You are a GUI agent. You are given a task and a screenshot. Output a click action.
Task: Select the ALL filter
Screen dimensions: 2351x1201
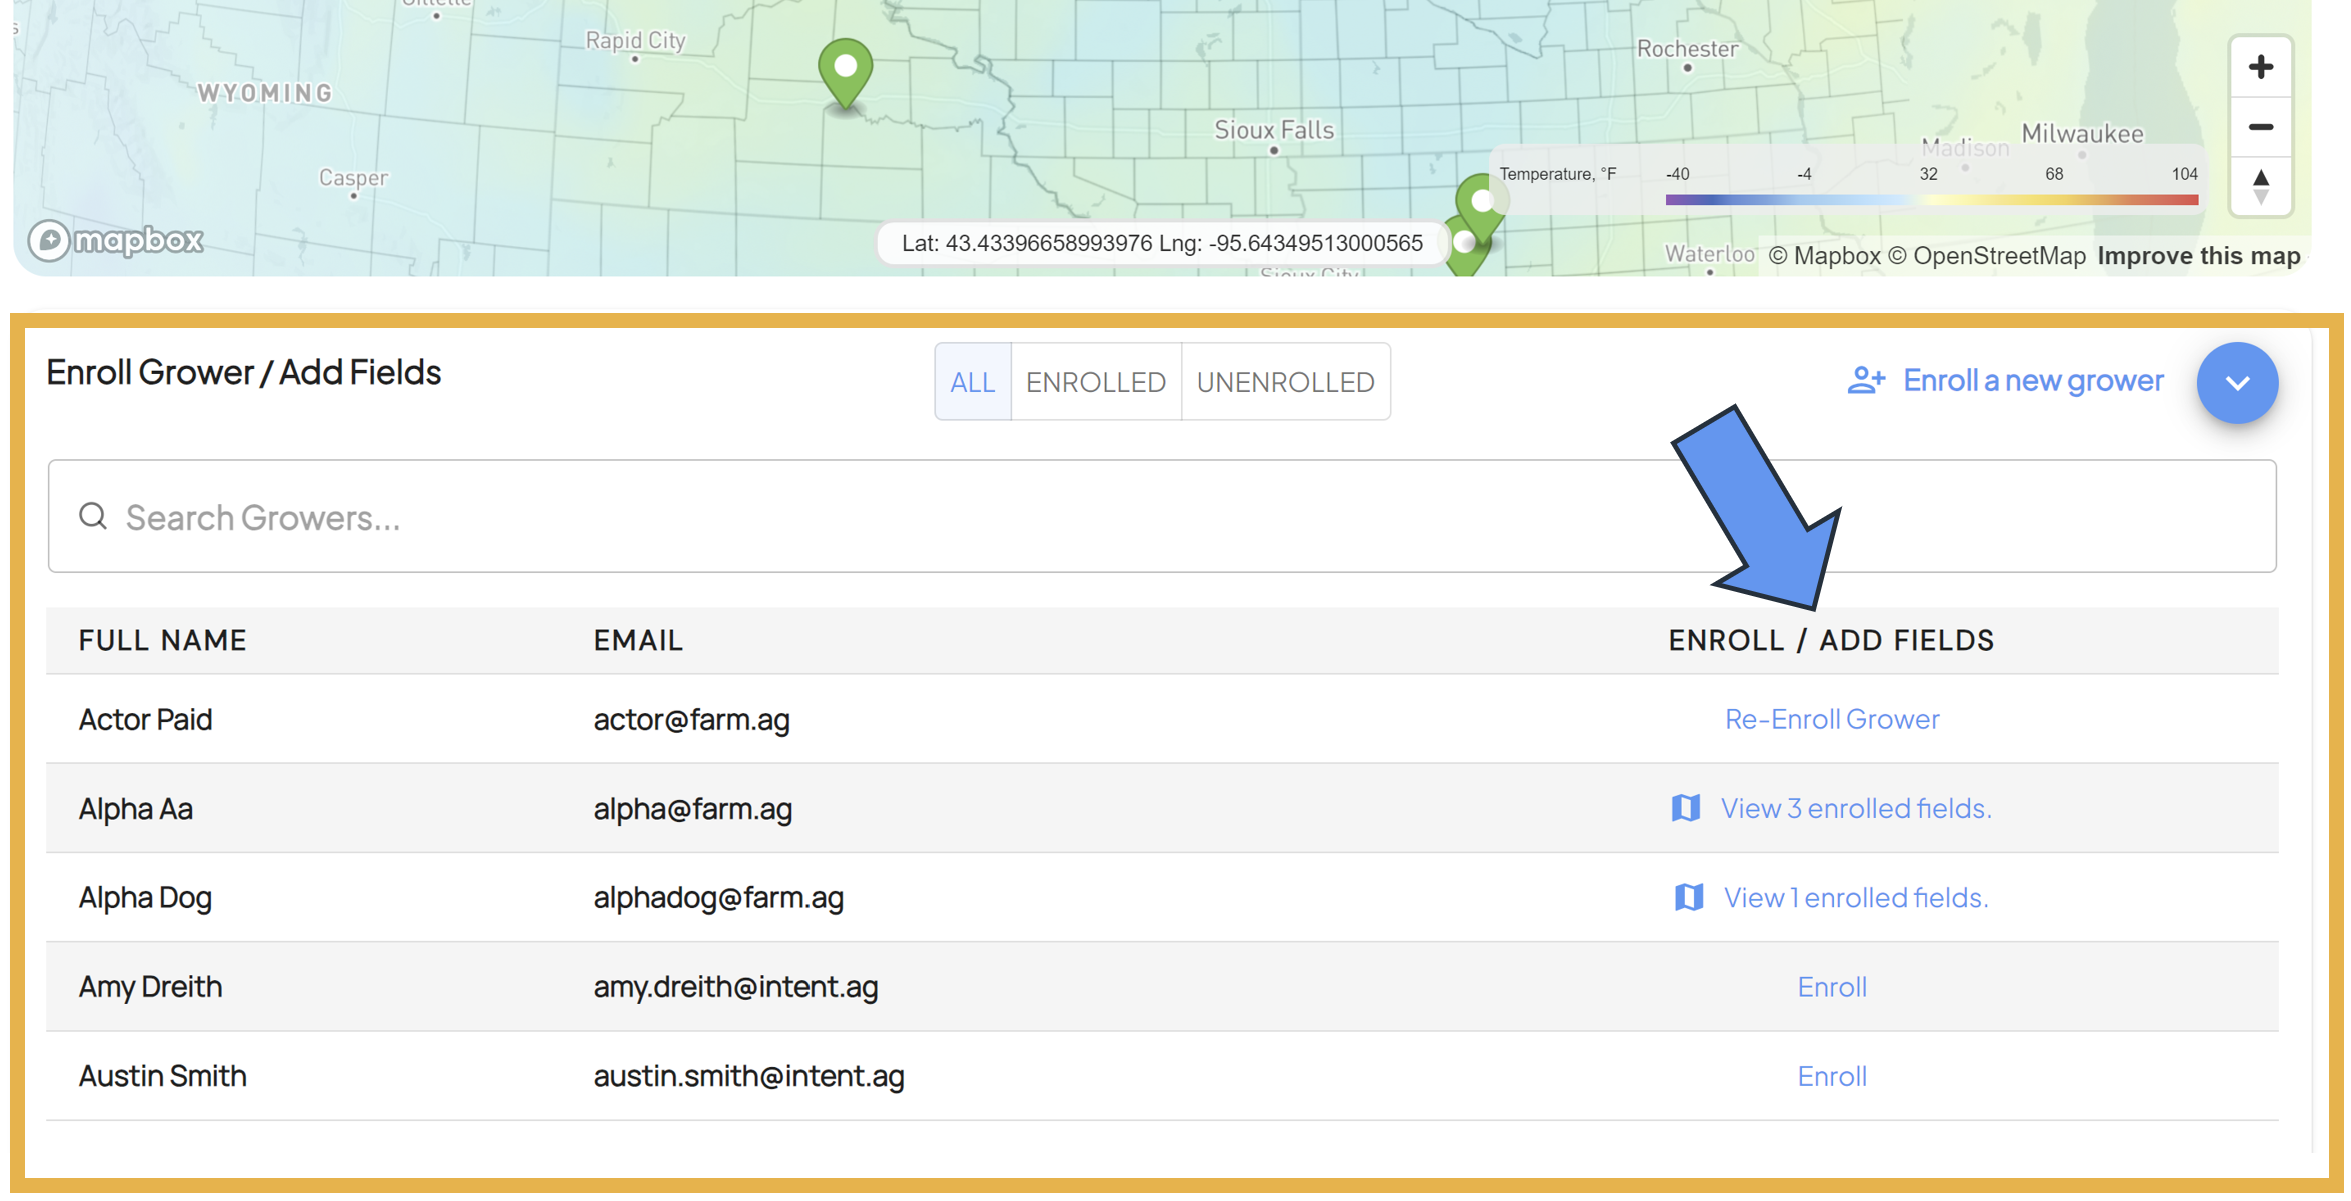(975, 383)
